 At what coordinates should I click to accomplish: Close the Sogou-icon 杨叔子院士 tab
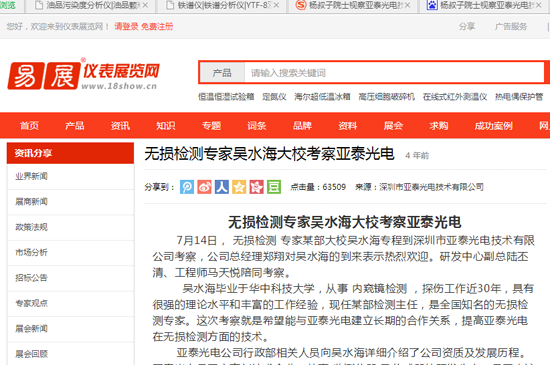click(407, 5)
